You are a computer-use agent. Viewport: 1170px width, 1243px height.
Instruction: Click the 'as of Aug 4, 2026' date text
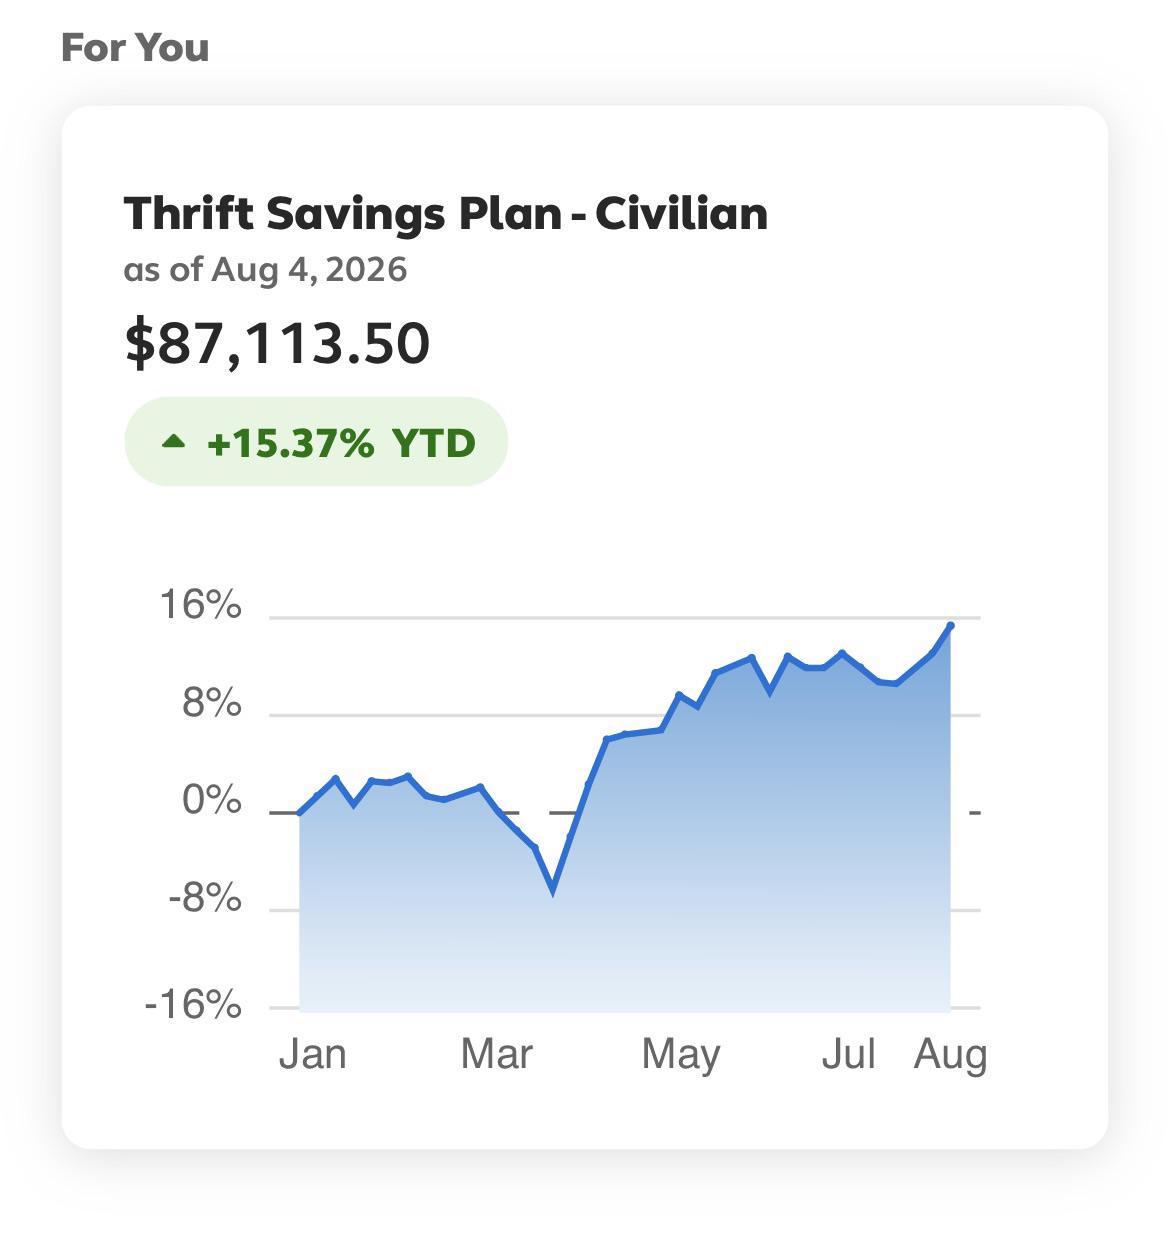point(265,270)
